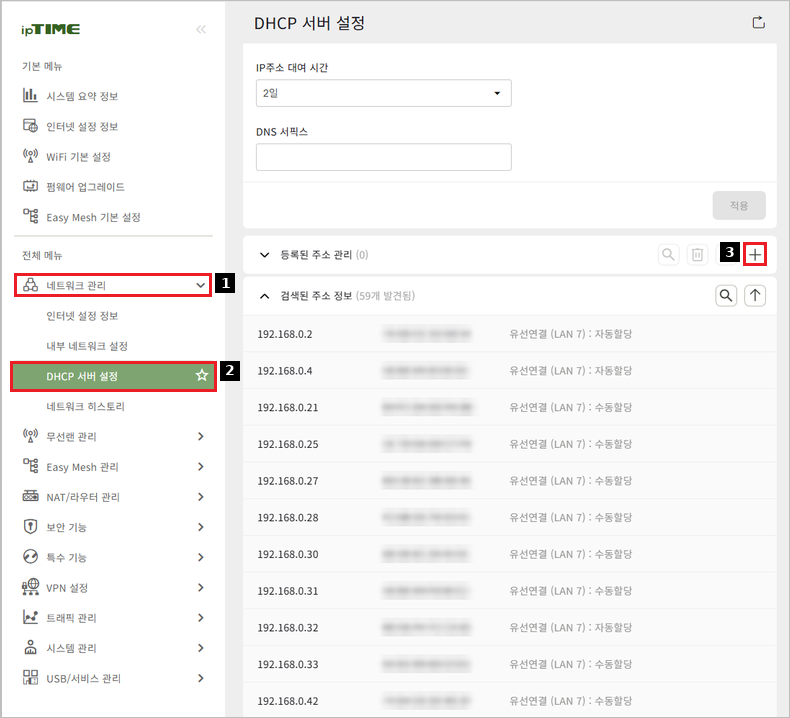Select the 192.168.0.2 address row
Image resolution: width=790 pixels, height=718 pixels.
coord(509,334)
